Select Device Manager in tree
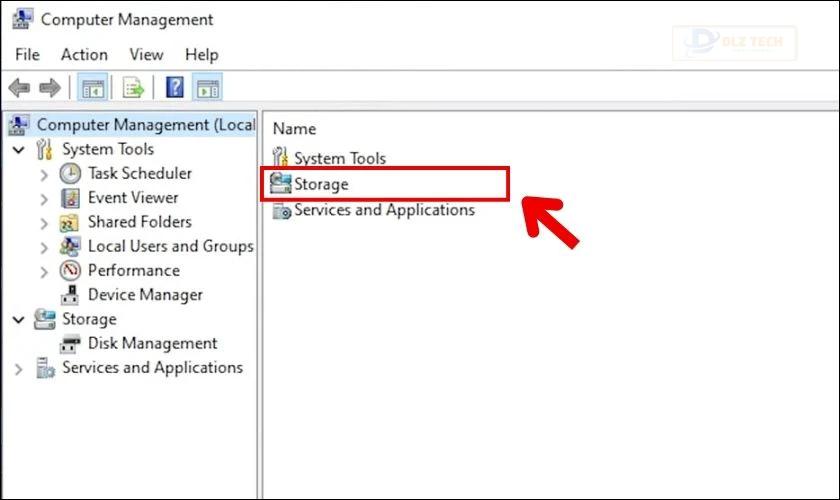840x500 pixels. click(x=145, y=295)
